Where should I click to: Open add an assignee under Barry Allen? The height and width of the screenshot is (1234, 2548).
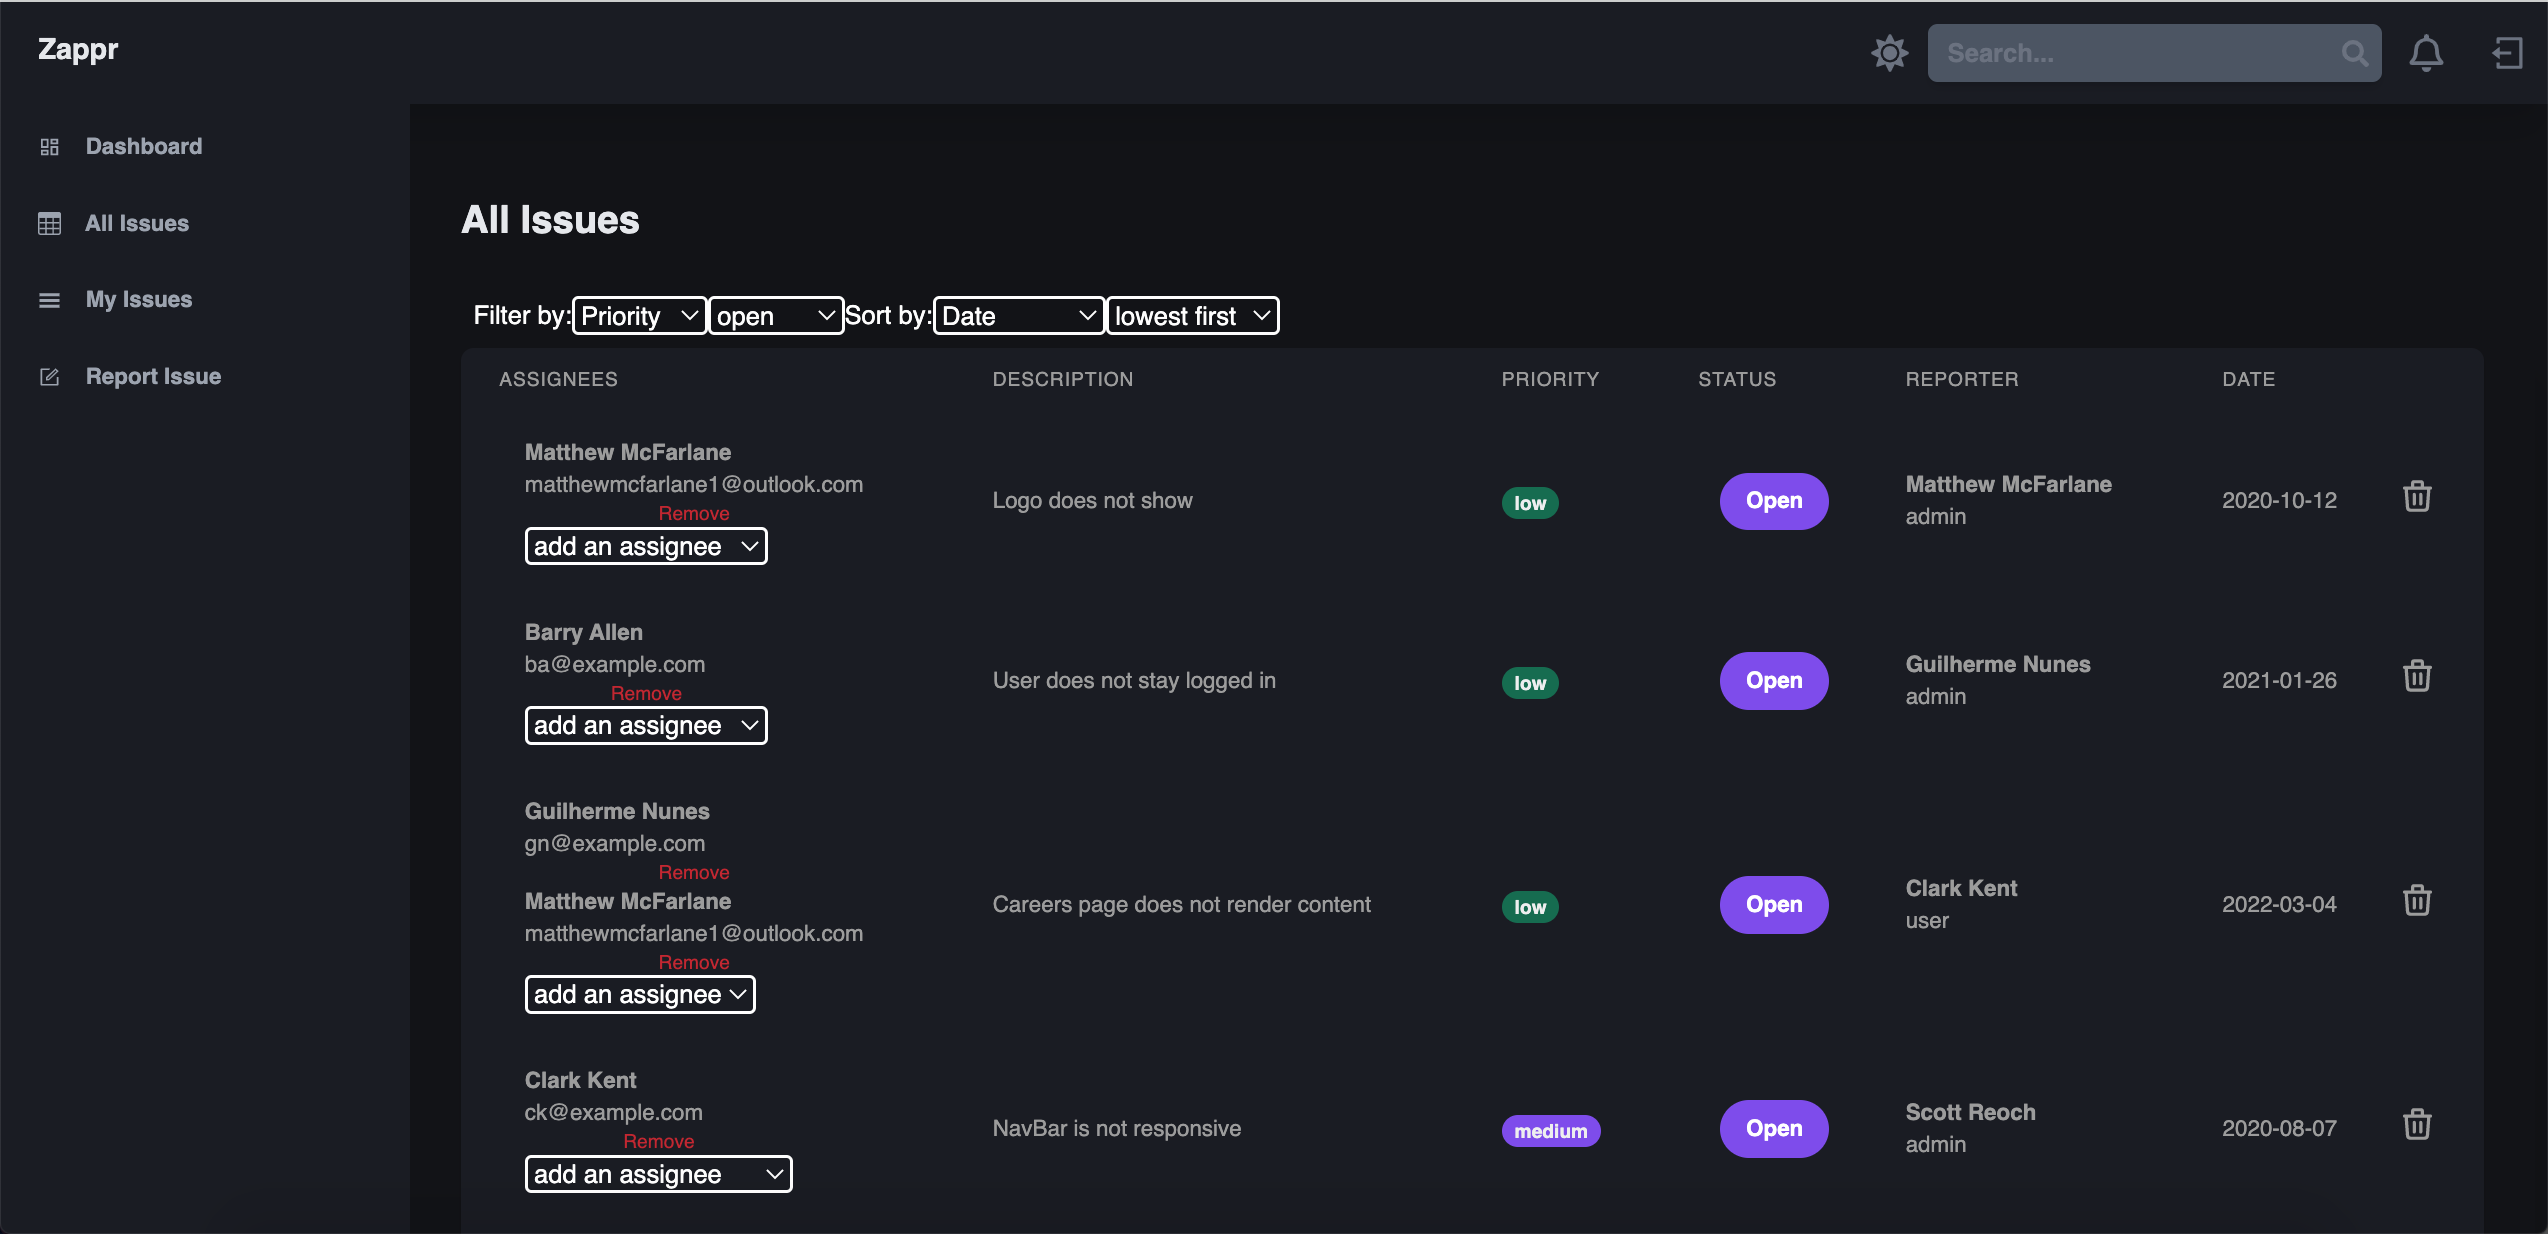[x=645, y=726]
